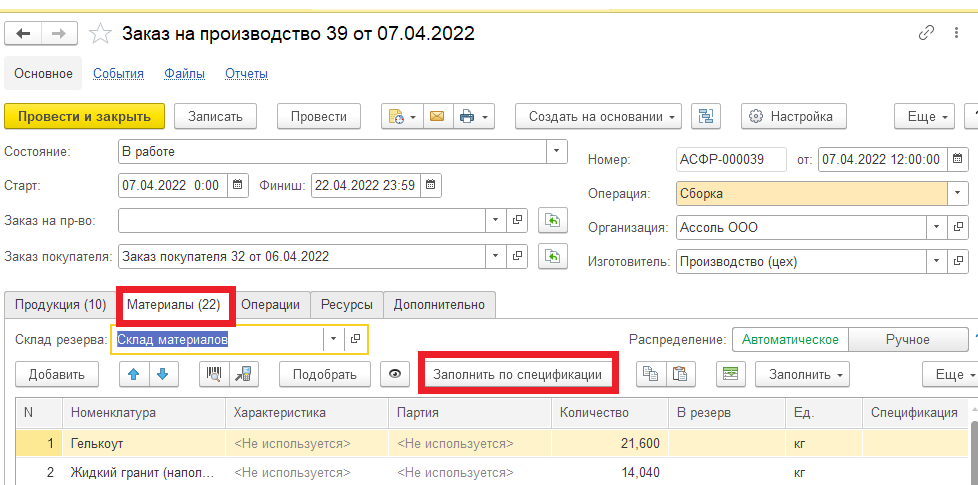
Task: Show the document structure icon
Action: coord(706,116)
